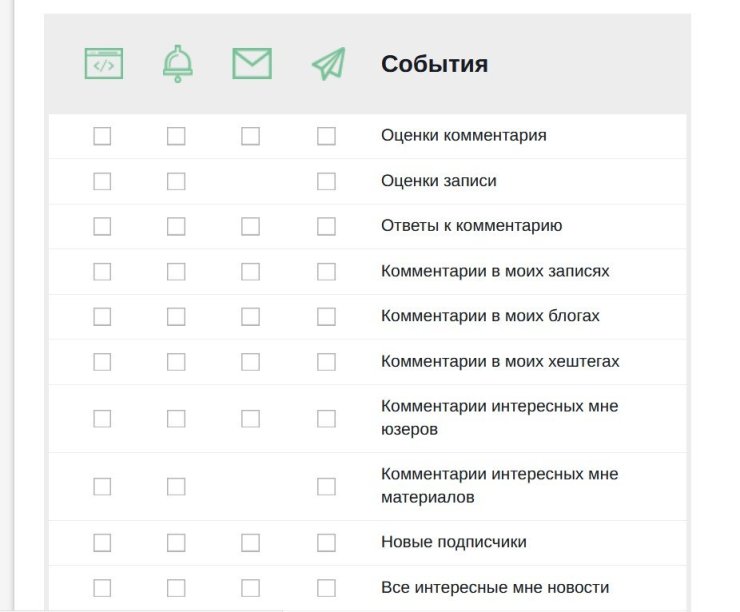
Task: Check website checkbox for Новые подписчики
Action: pos(102,542)
